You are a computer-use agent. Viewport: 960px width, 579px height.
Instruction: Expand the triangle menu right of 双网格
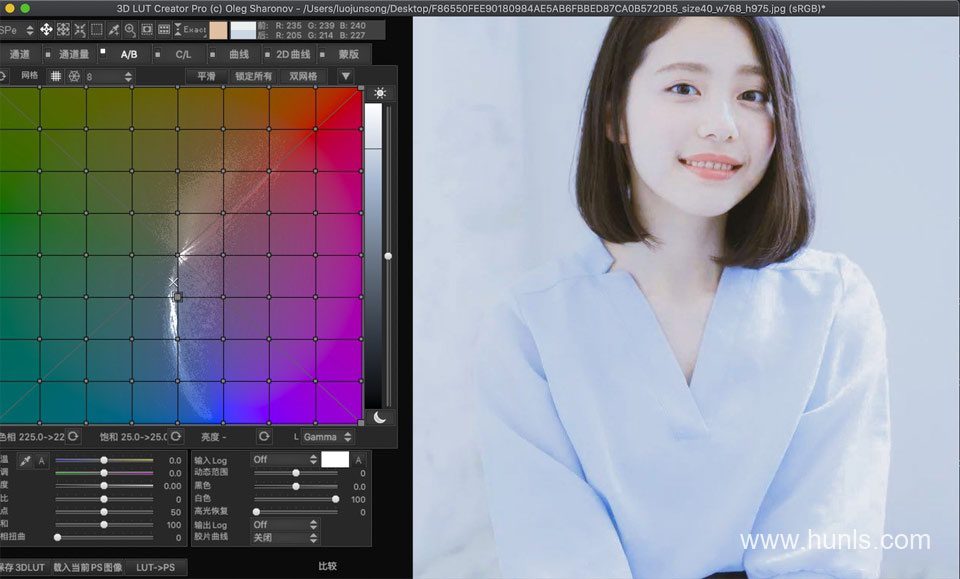[x=345, y=76]
